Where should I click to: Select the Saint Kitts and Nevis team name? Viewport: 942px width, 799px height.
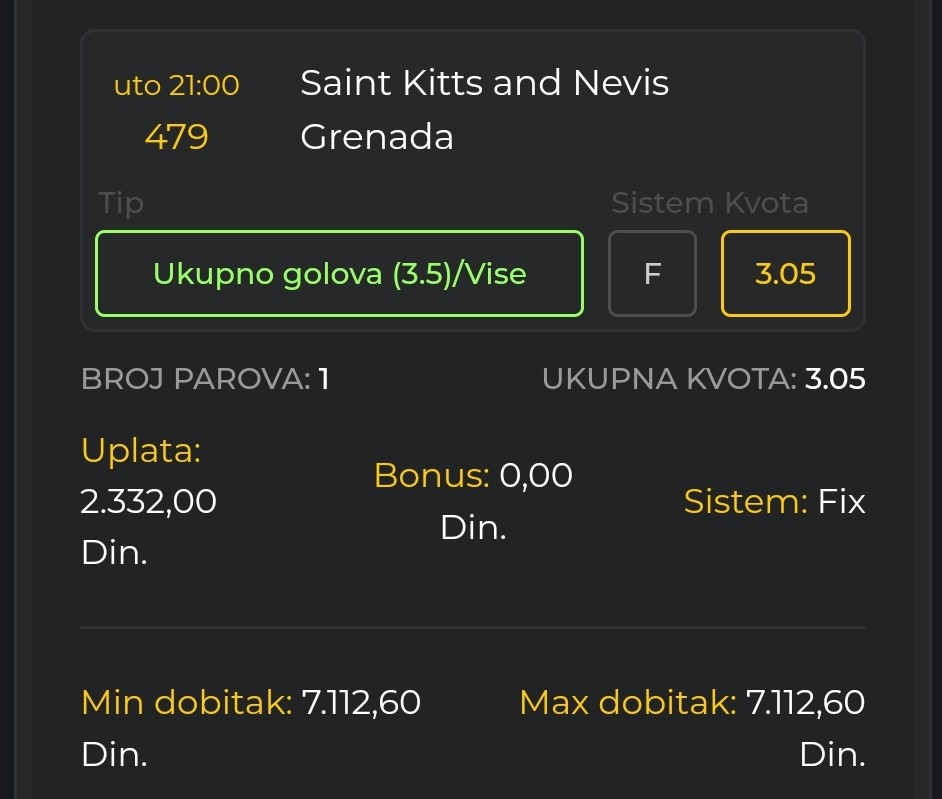pyautogui.click(x=484, y=82)
